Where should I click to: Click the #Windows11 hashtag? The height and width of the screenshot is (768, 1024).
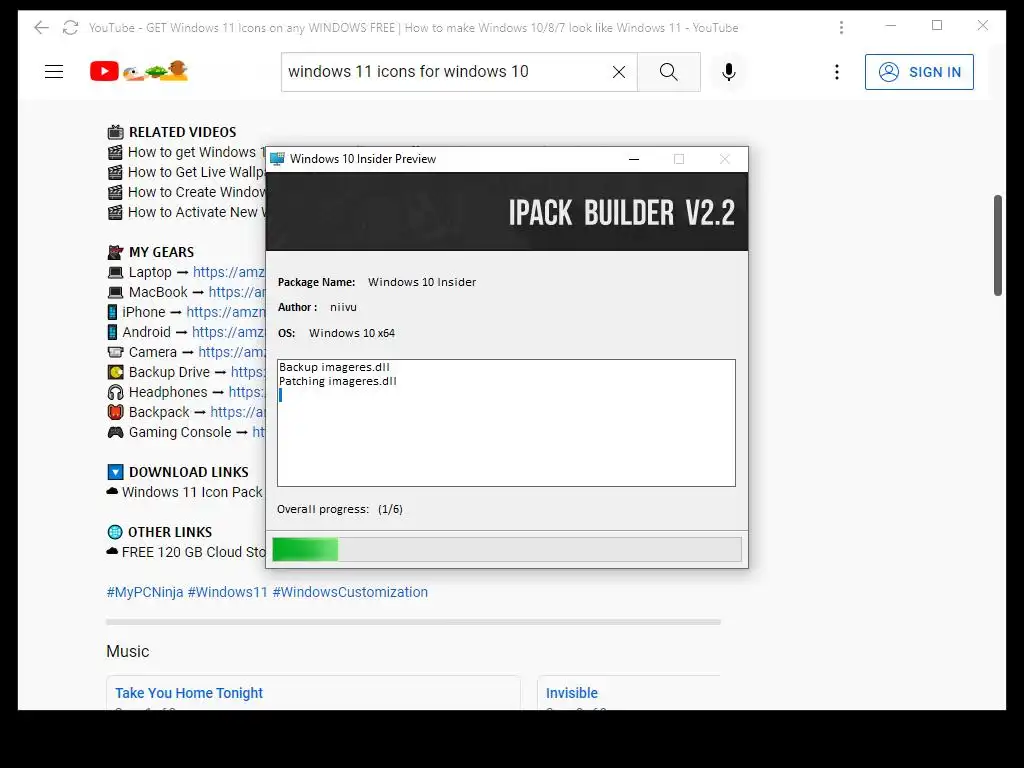227,592
